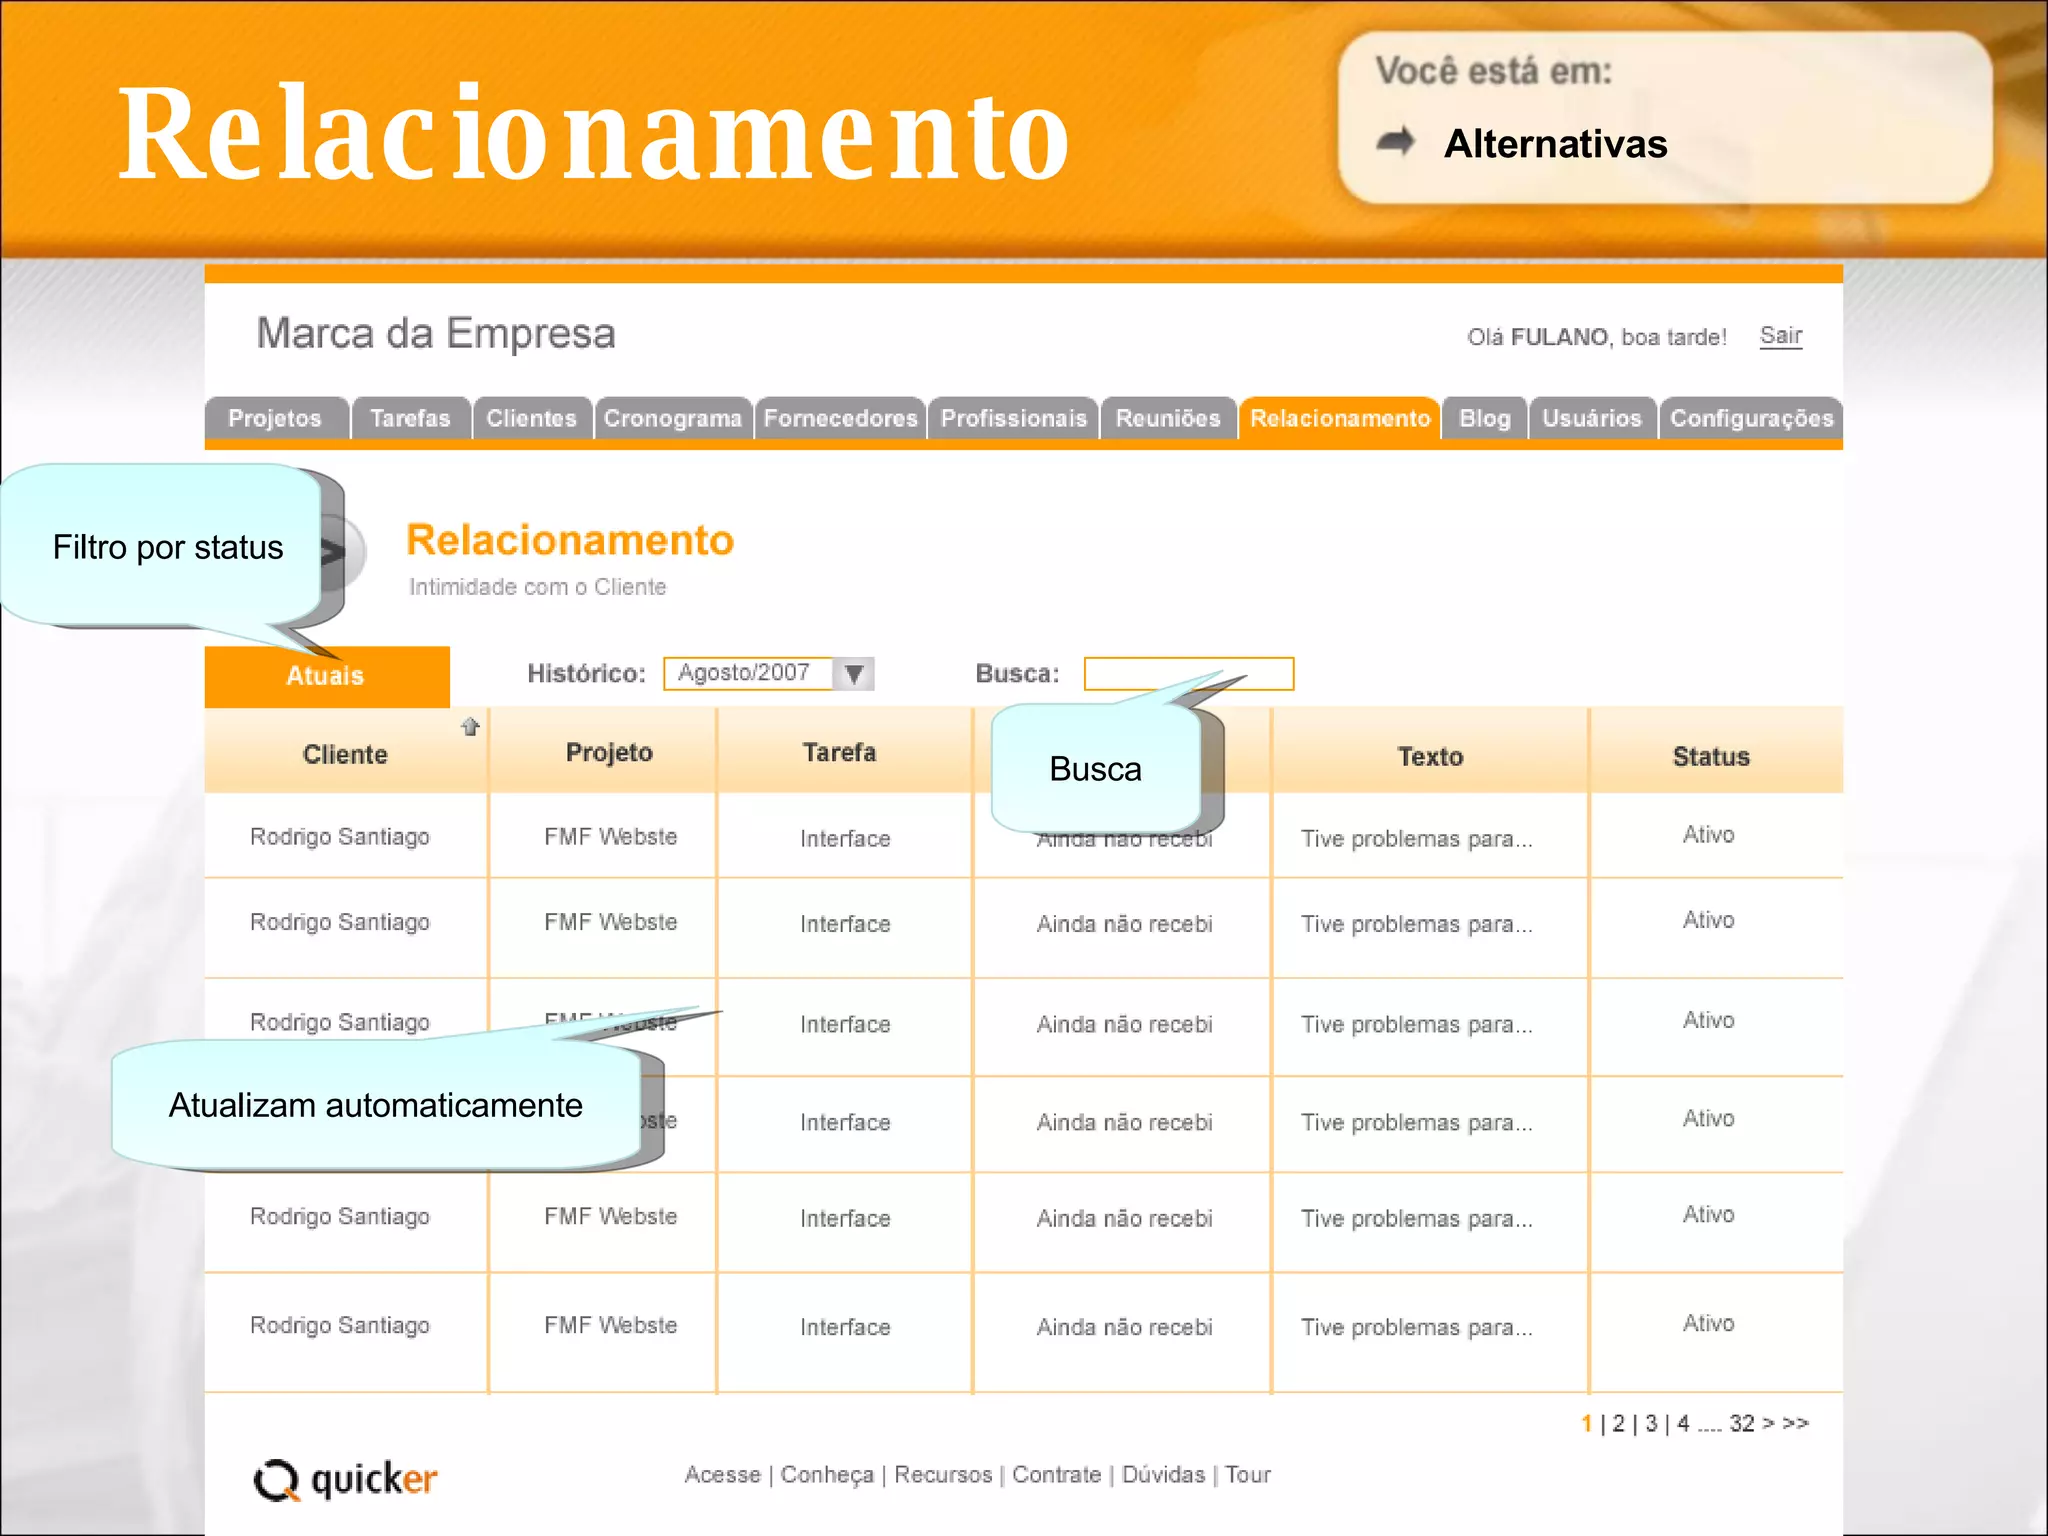Click the next page > arrow
This screenshot has height=1536, width=2048.
coord(1768,1423)
